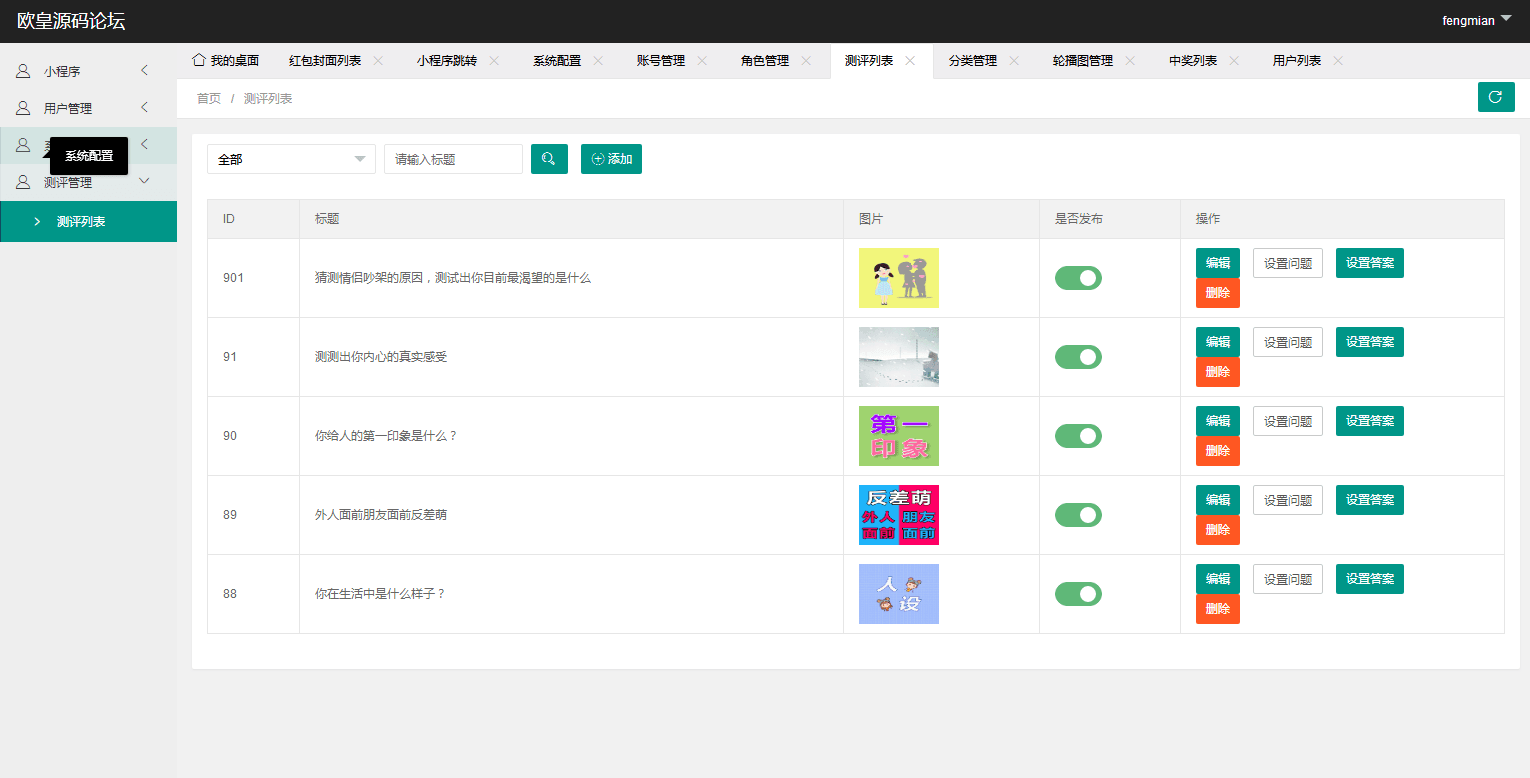Screen dimensions: 1530x778
Task: Close the 用户列表 tab
Action: point(1338,61)
